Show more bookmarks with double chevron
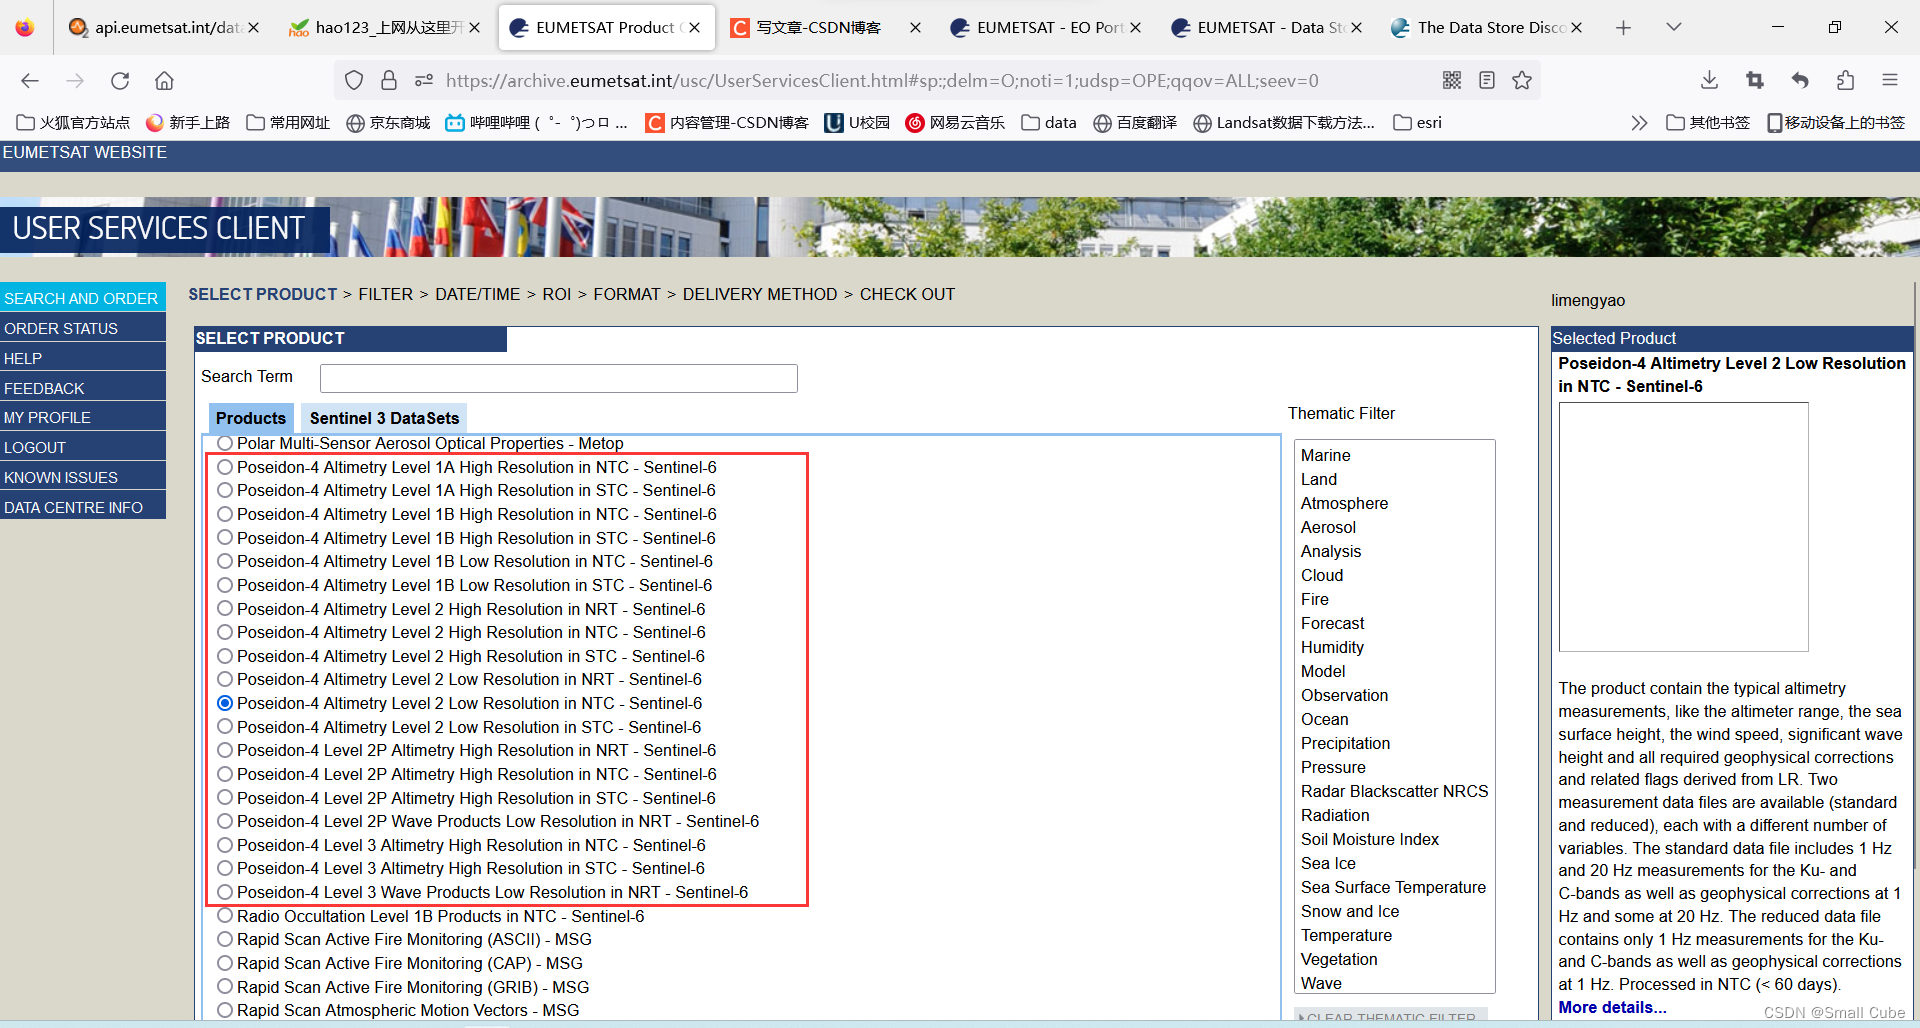 (1638, 123)
